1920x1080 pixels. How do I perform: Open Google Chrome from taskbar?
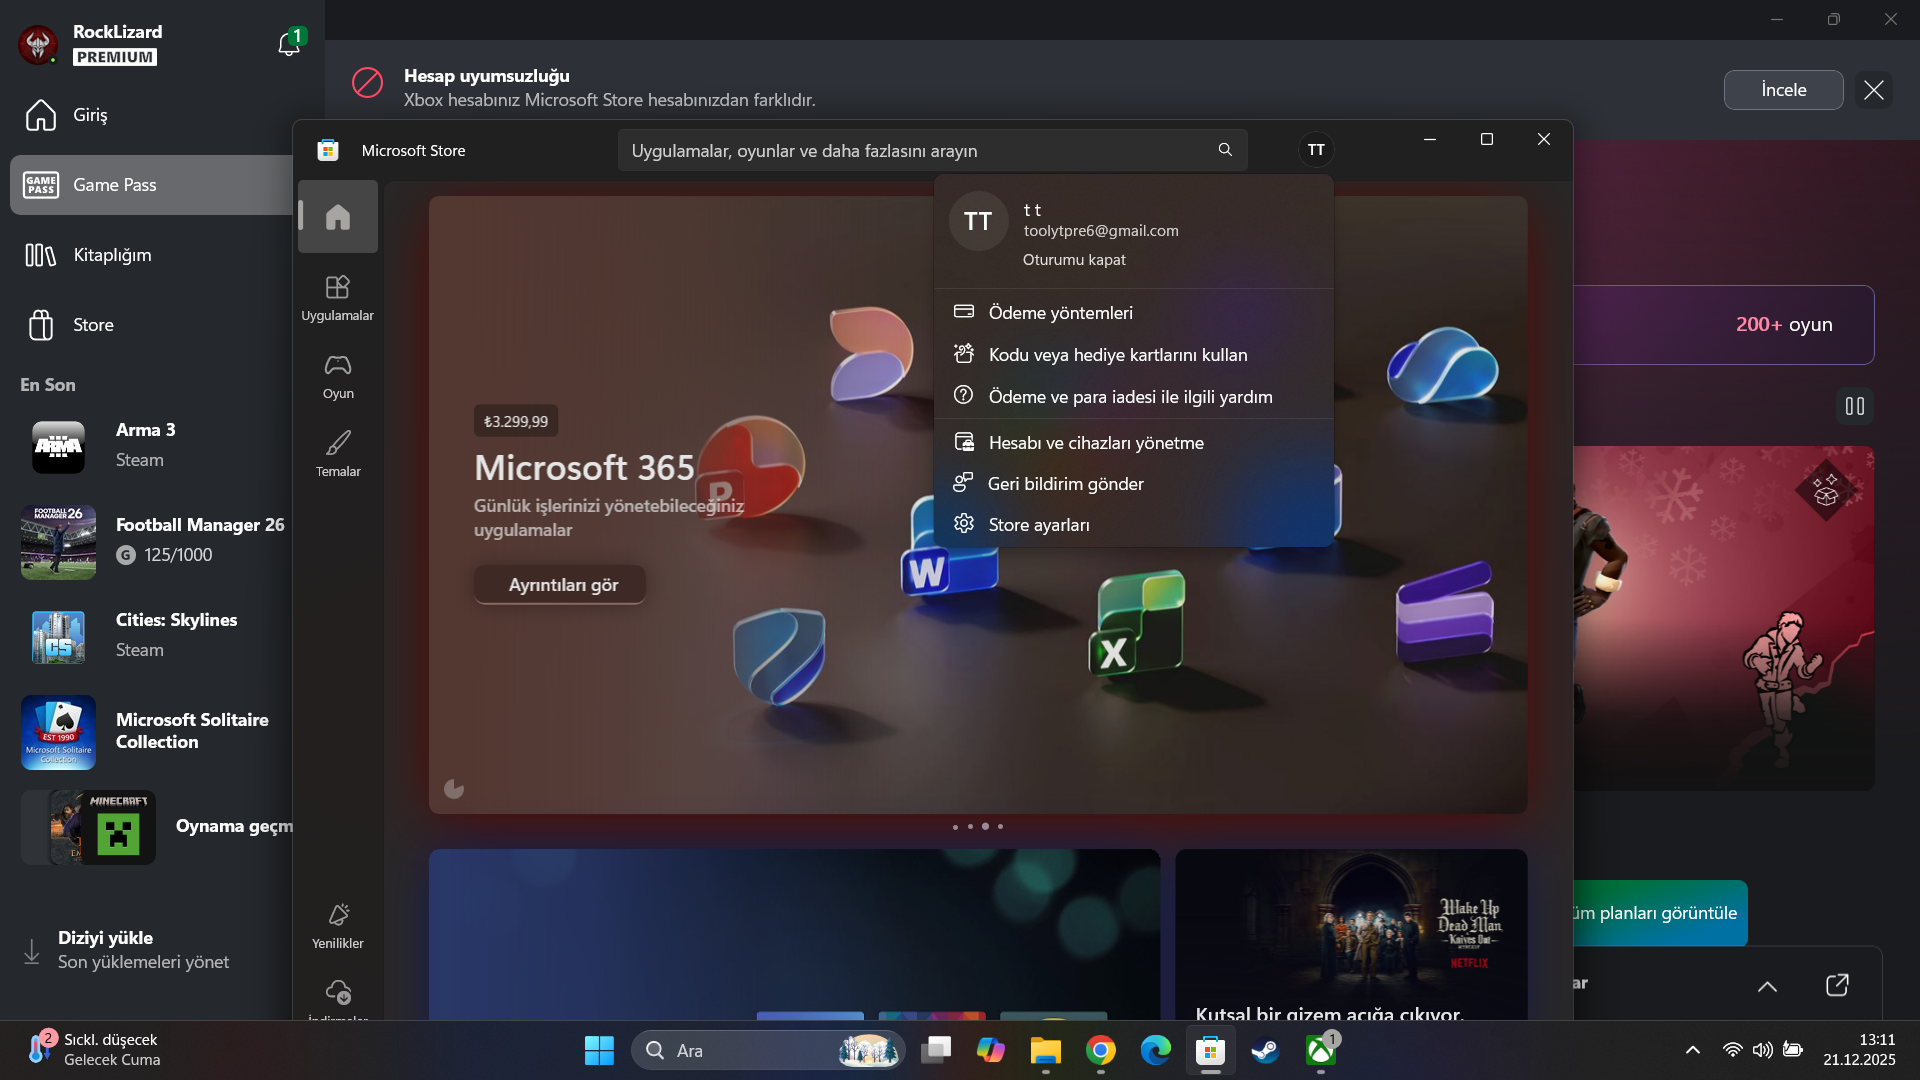tap(1101, 1051)
